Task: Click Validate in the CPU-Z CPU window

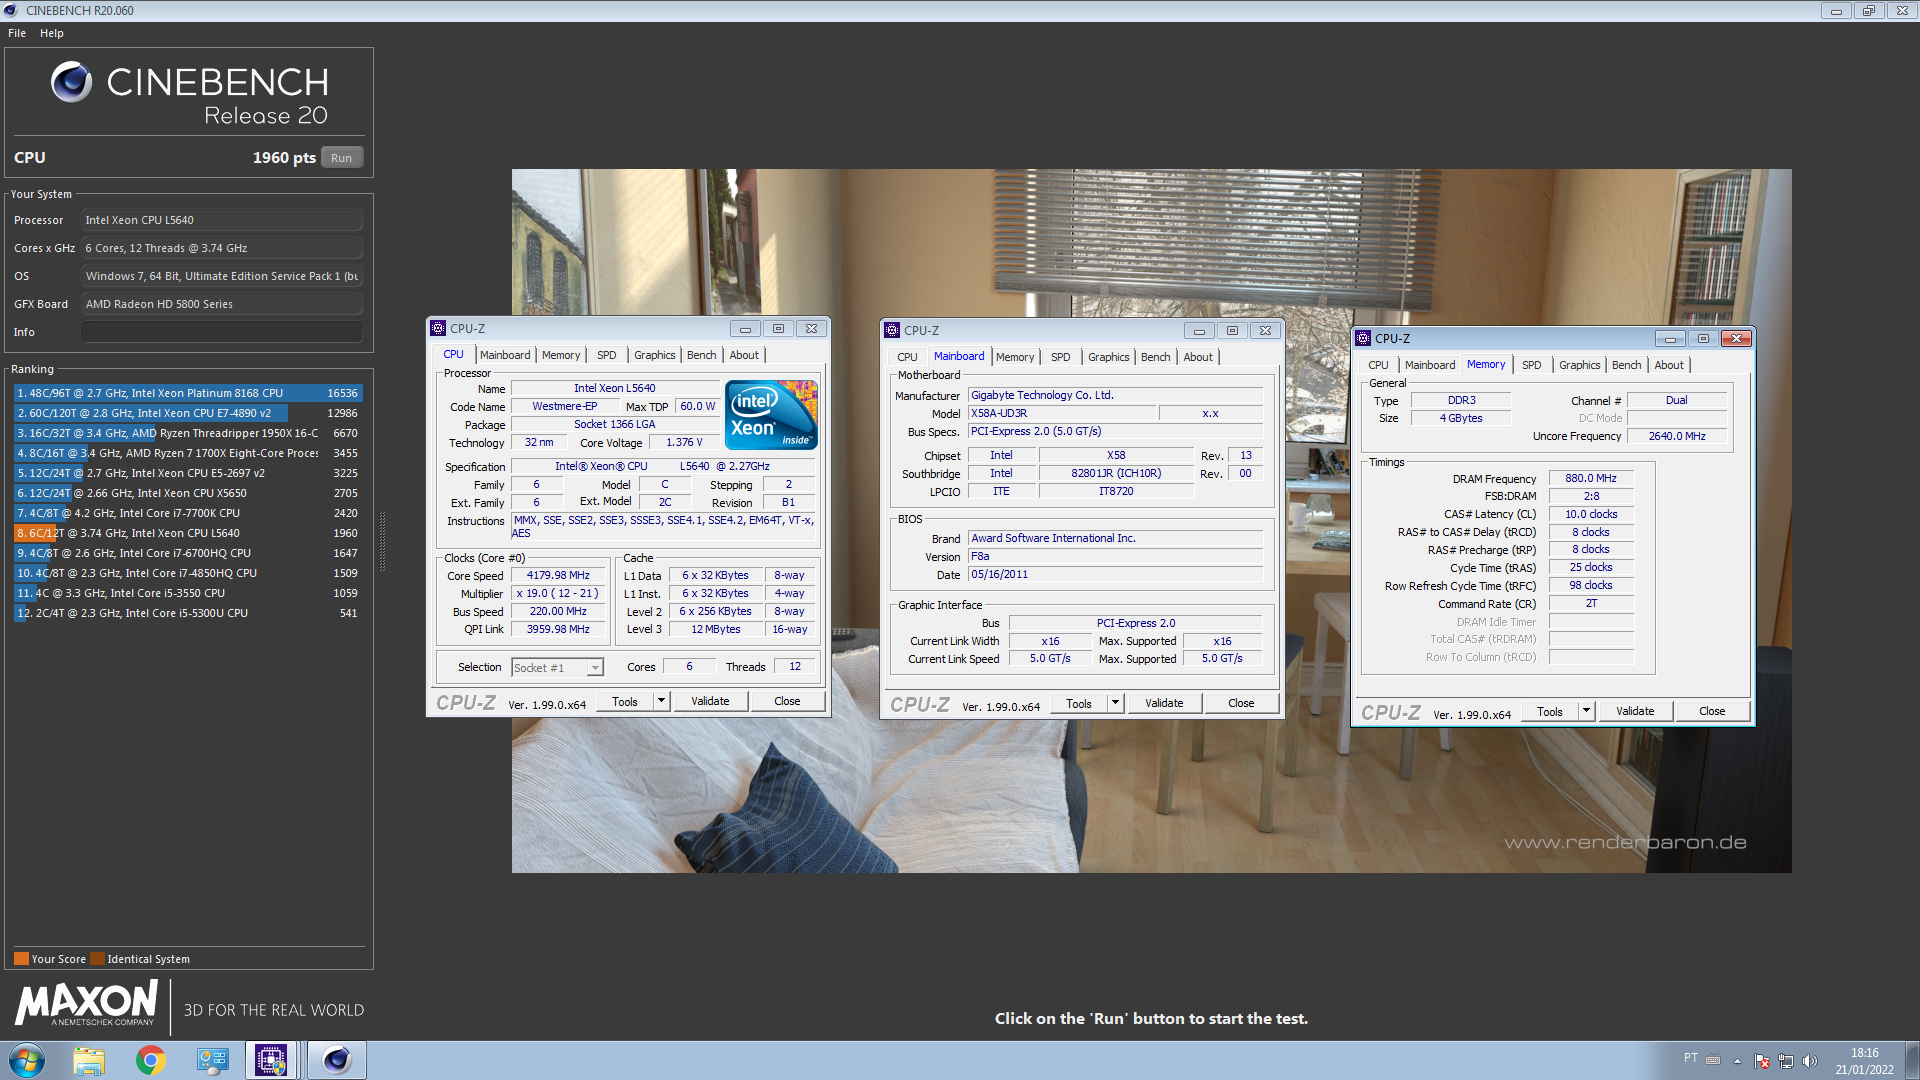Action: click(x=710, y=701)
